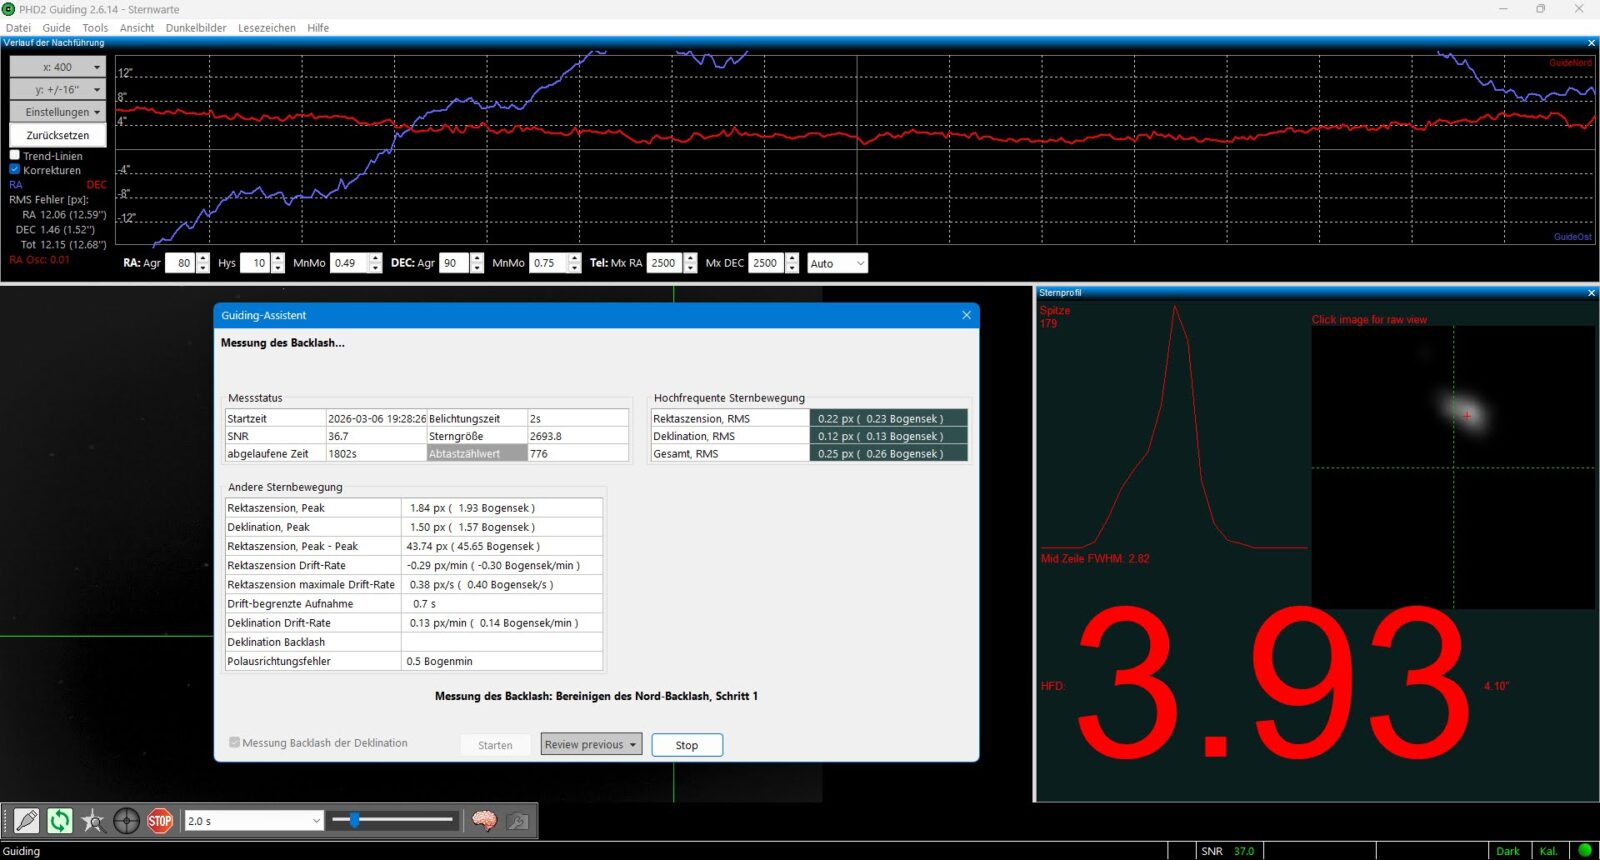
Task: Close the Guiding-Assistent dialog
Action: coord(966,315)
